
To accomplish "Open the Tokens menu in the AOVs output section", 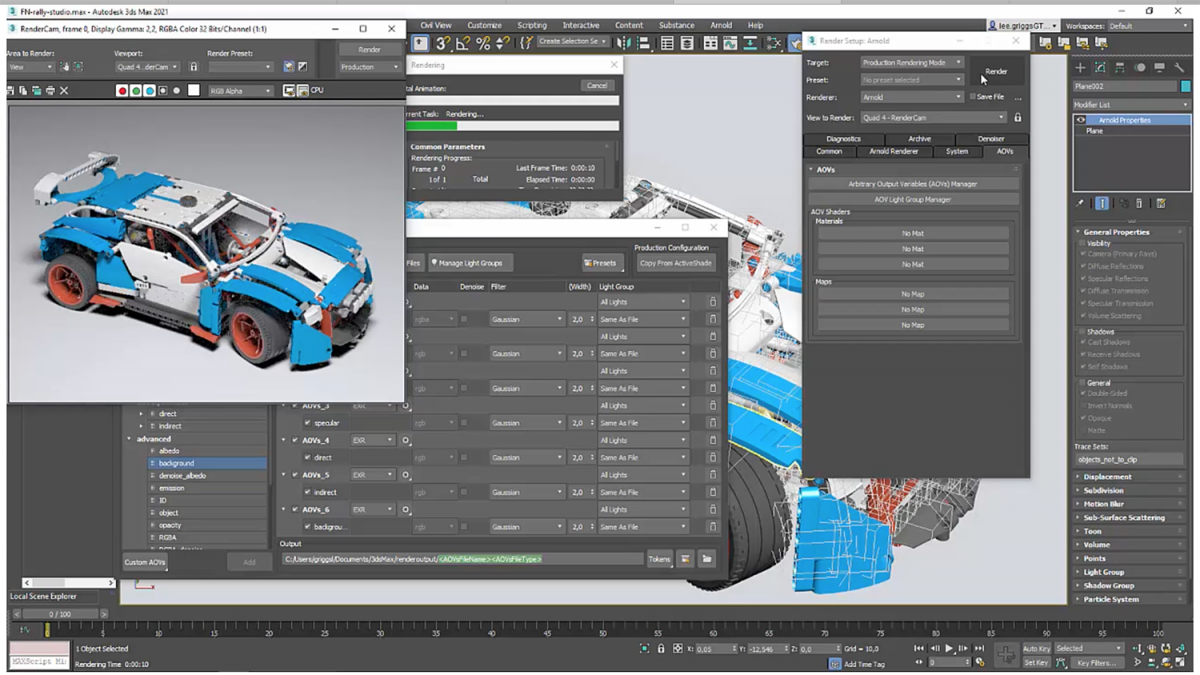I will pyautogui.click(x=659, y=559).
